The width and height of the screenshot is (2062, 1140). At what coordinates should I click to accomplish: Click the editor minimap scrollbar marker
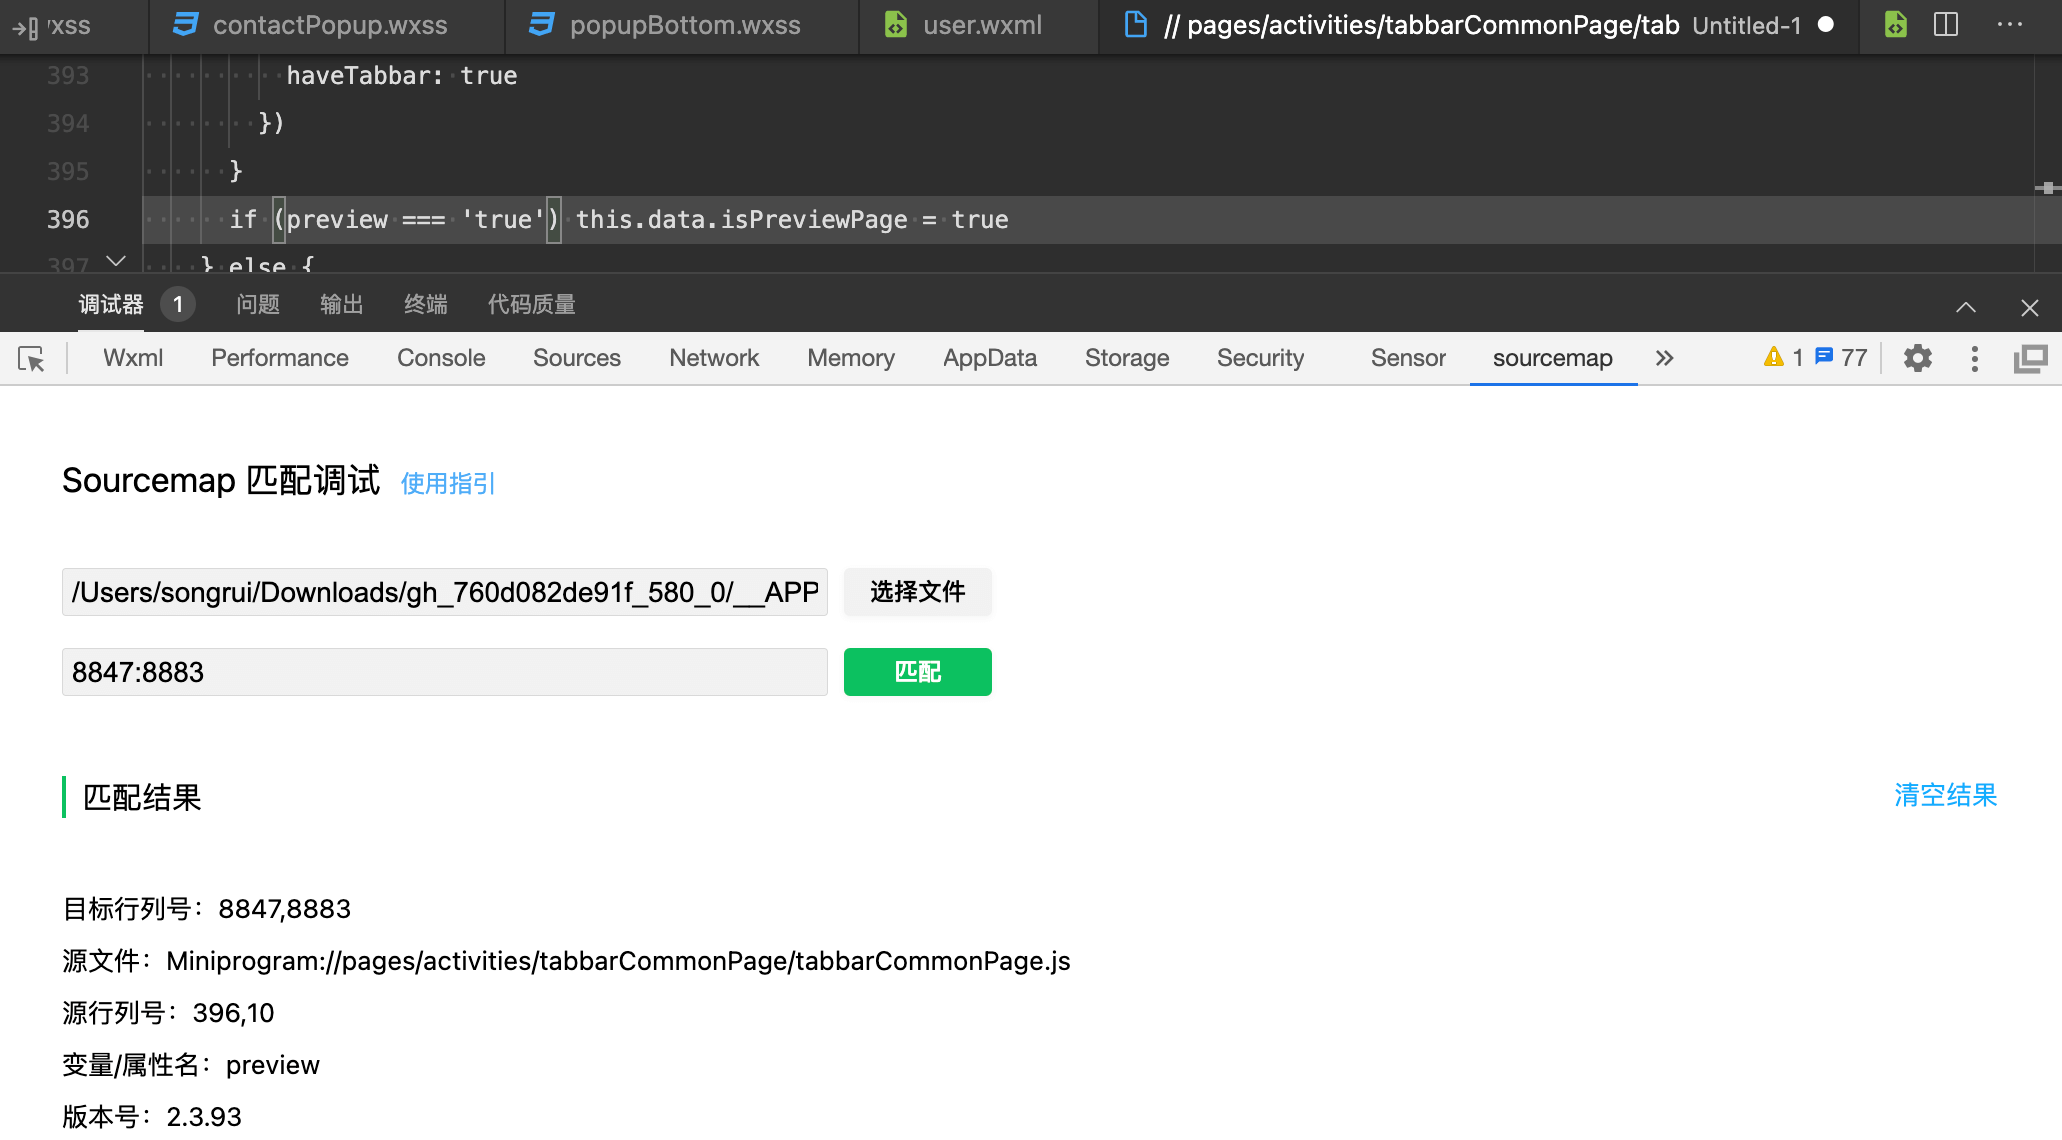coord(2048,188)
